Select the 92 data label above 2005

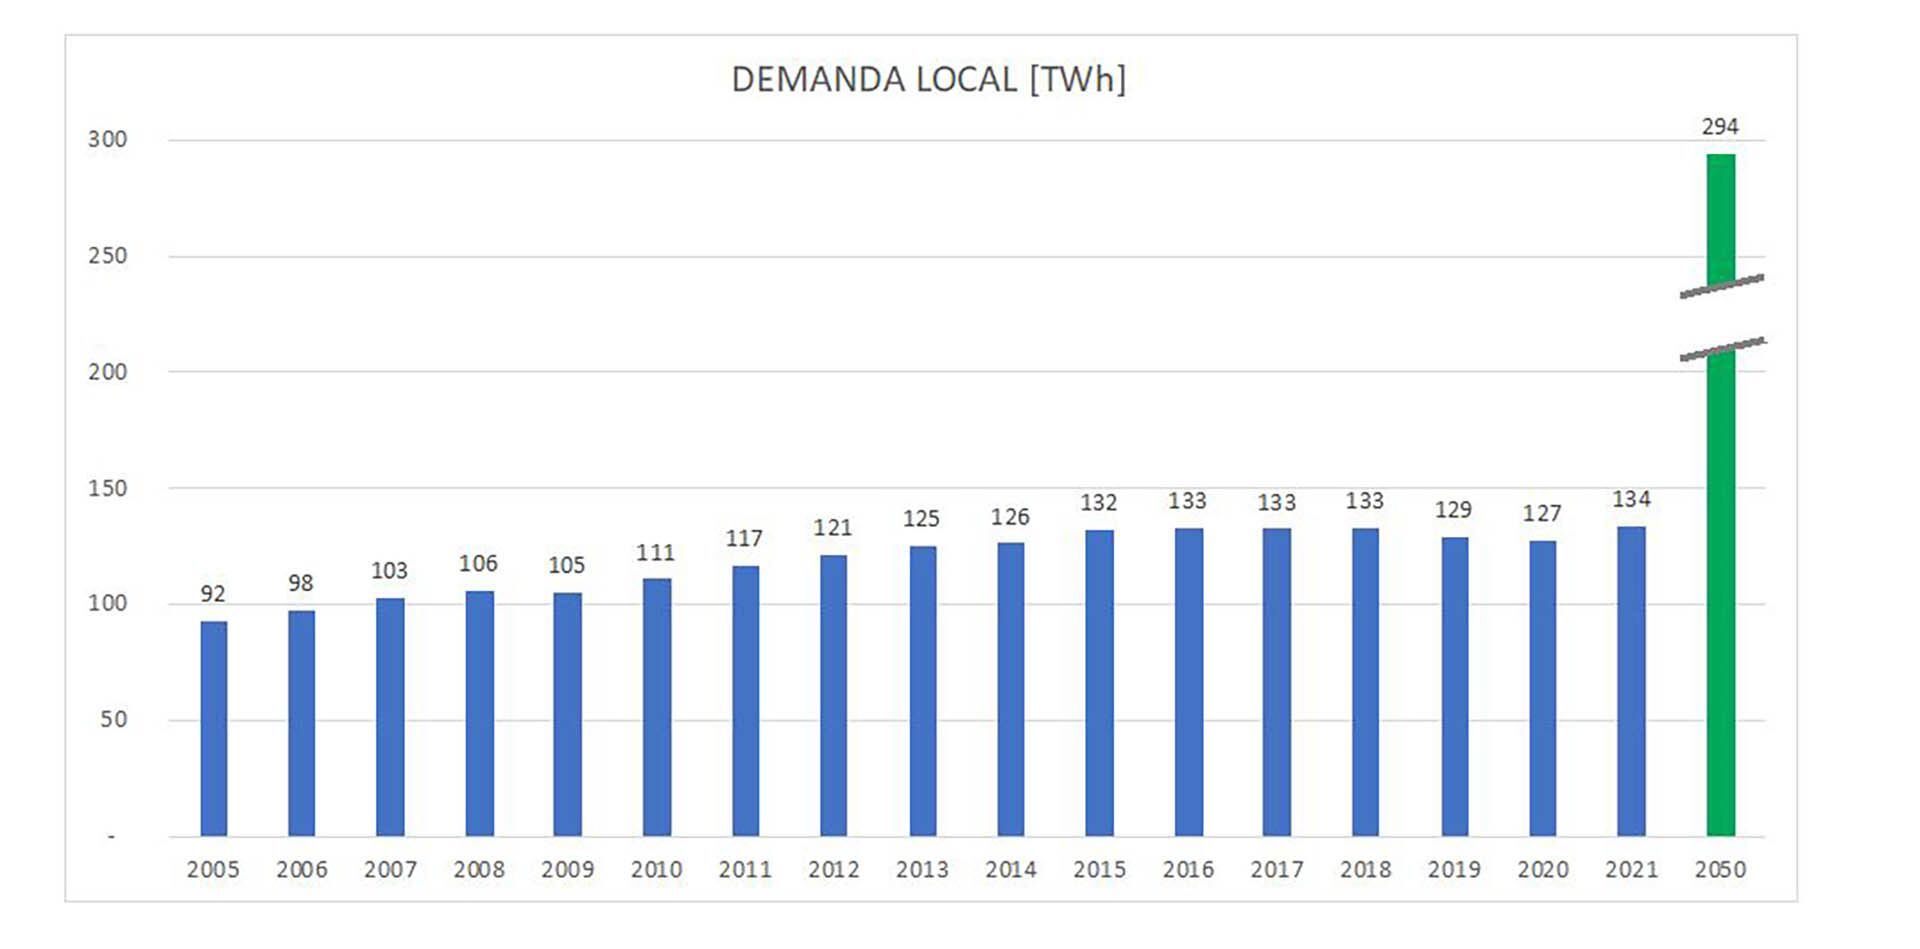click(x=212, y=594)
